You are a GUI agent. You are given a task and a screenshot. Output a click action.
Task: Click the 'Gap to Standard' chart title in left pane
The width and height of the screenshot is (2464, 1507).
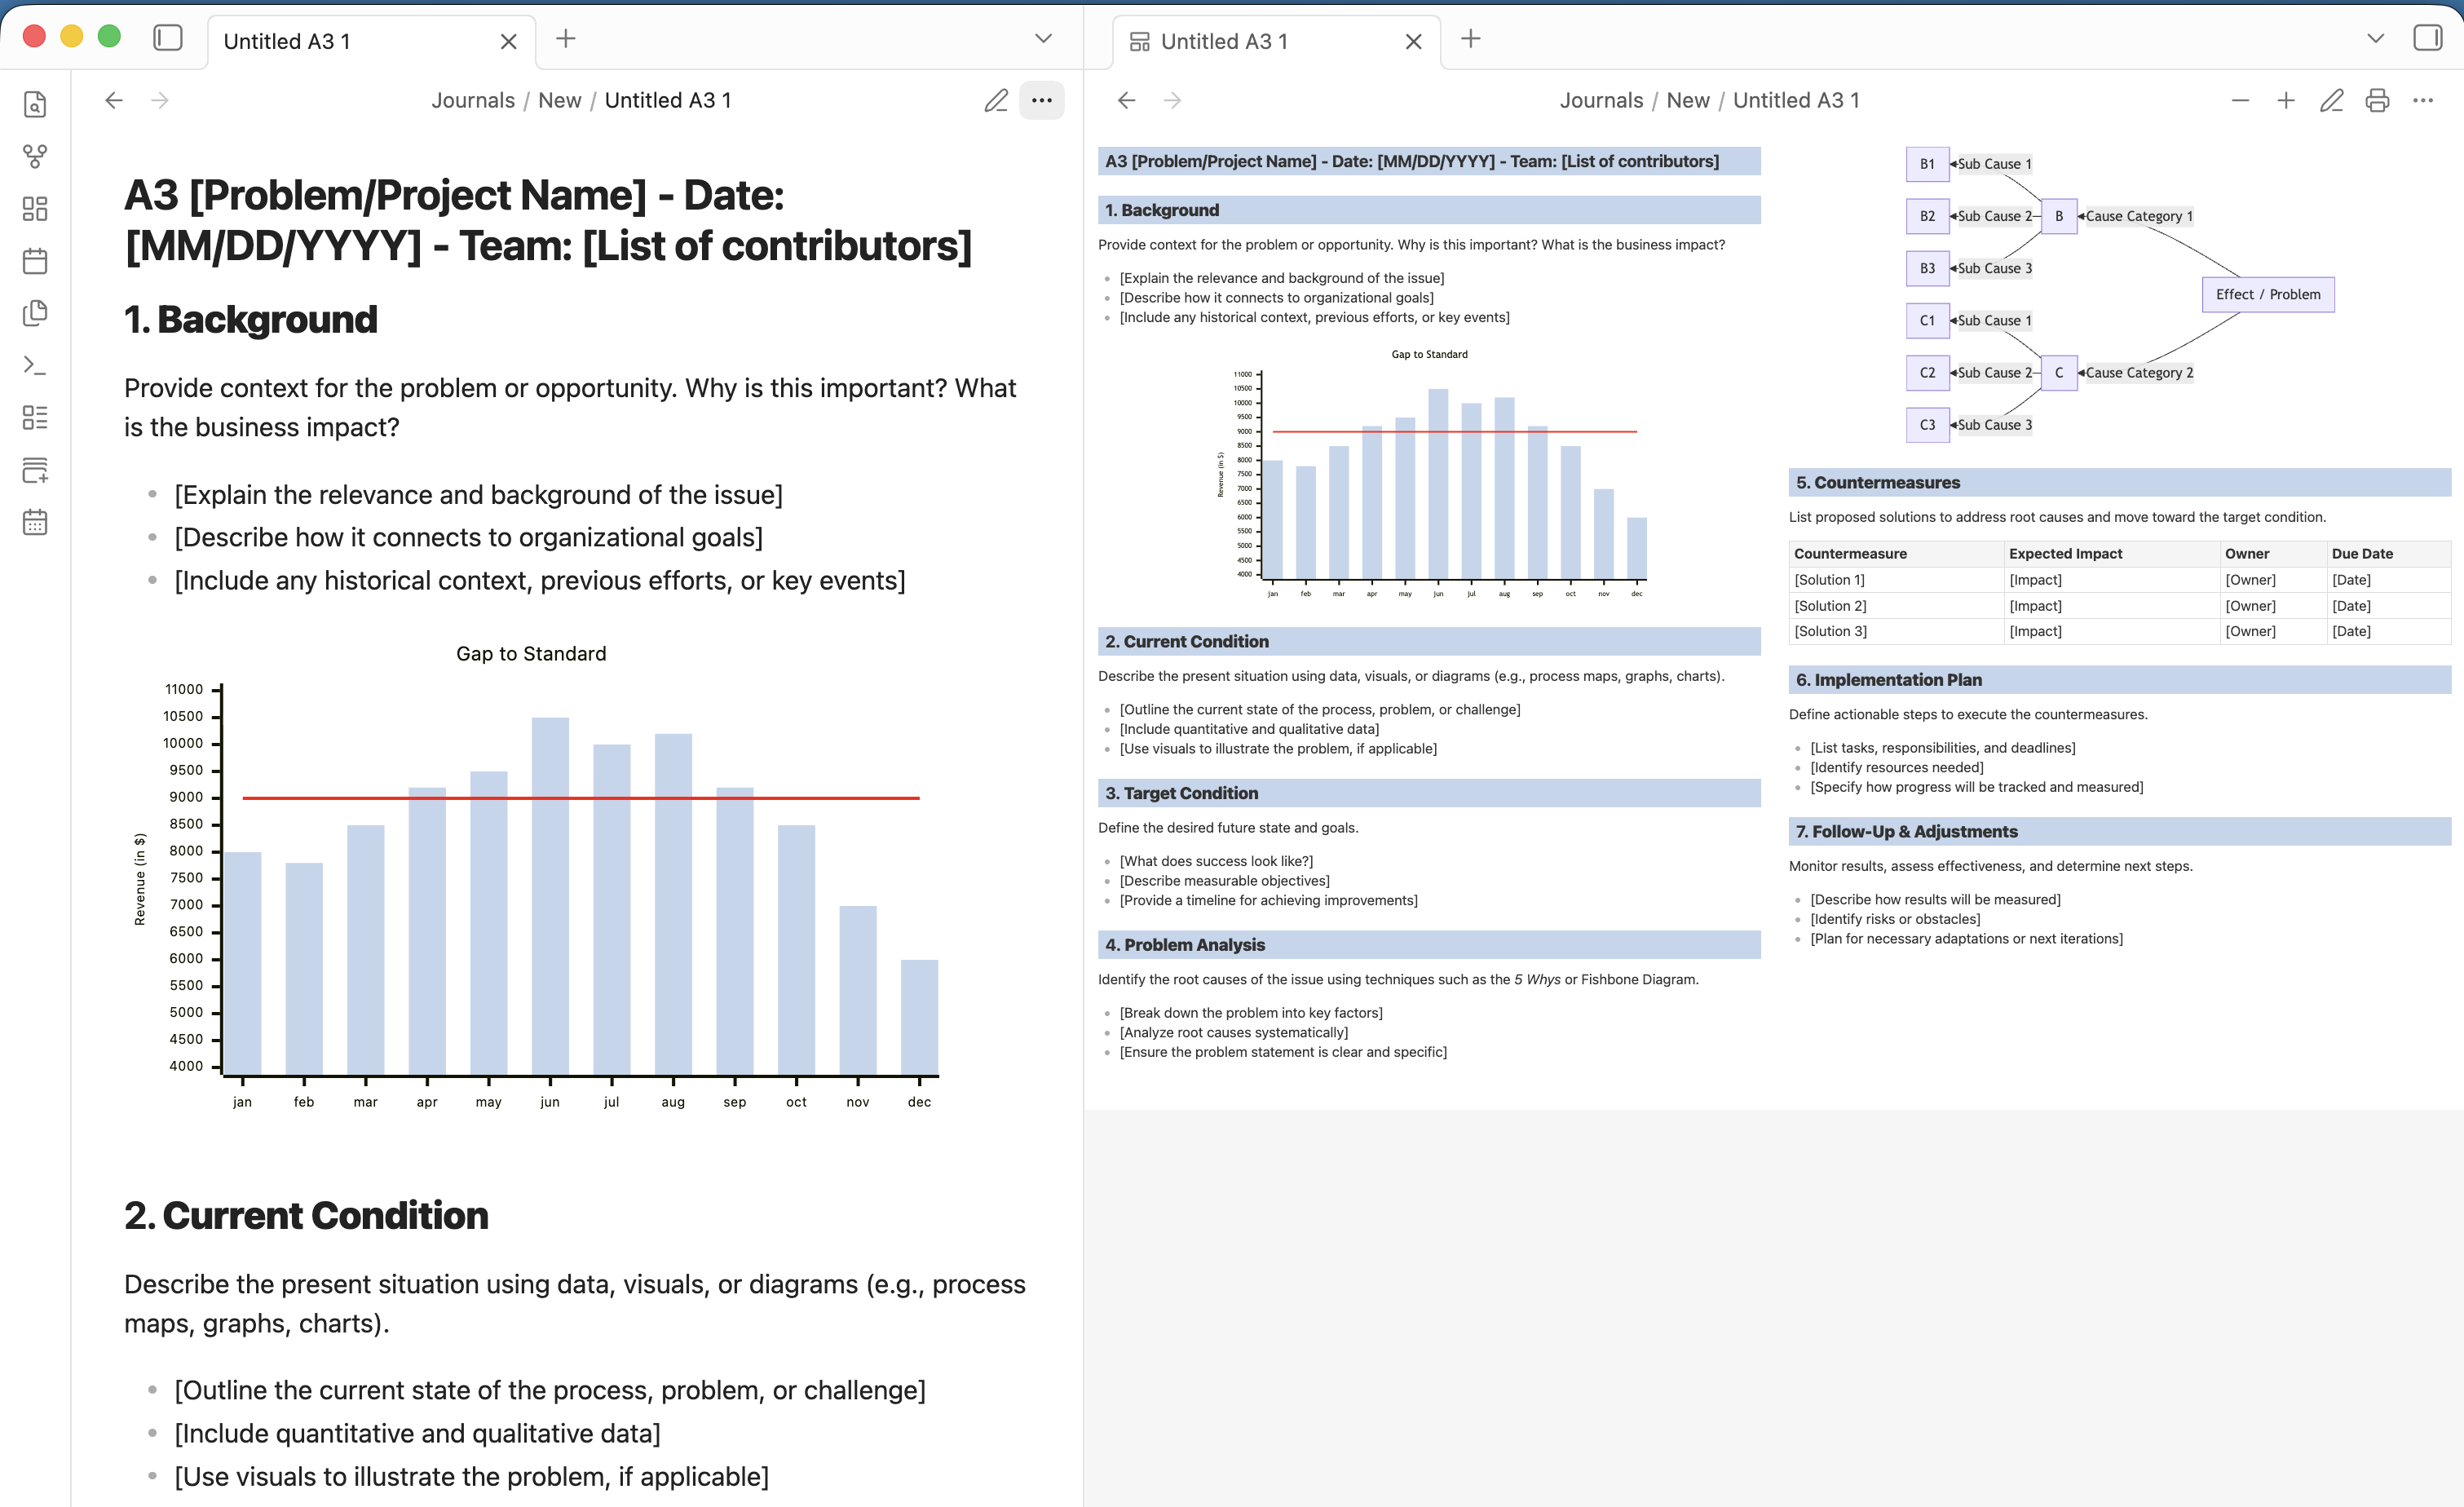[531, 653]
